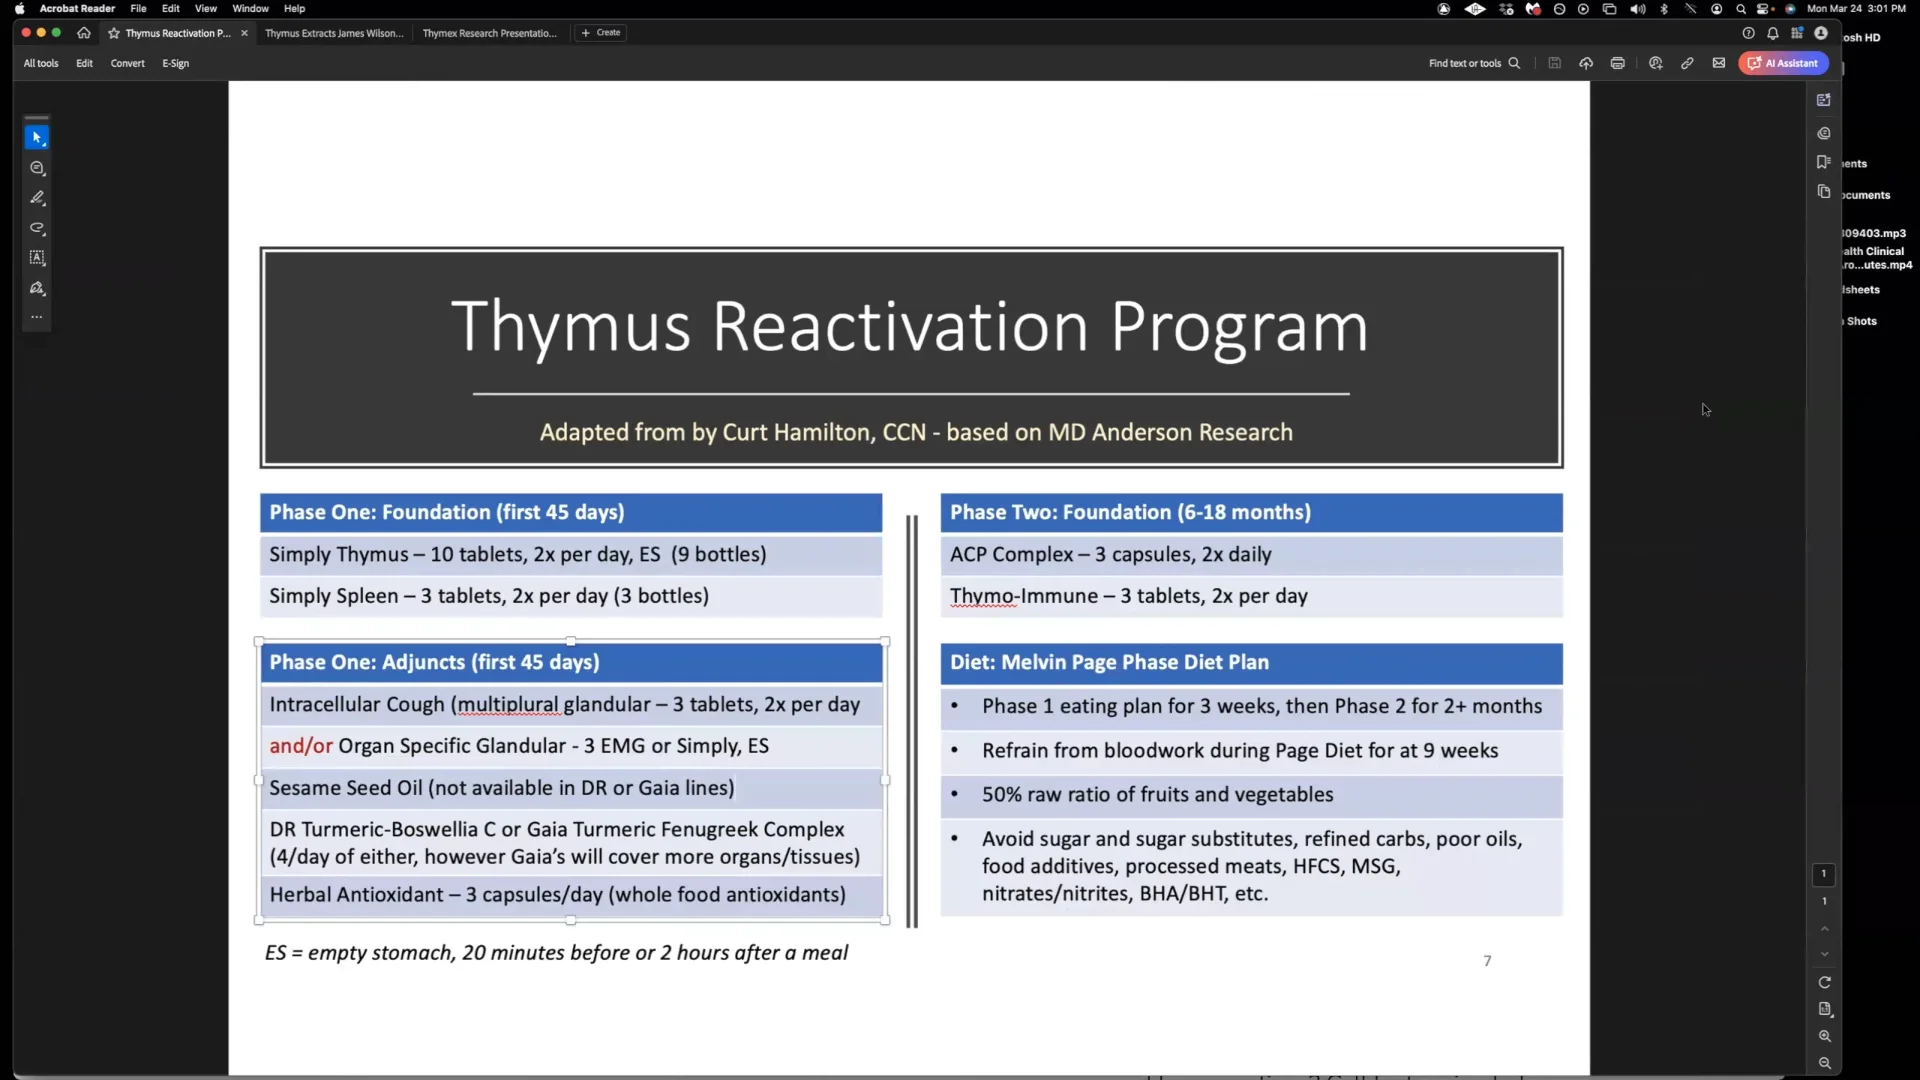Click the current page number field
The height and width of the screenshot is (1080, 1920).
1824,873
